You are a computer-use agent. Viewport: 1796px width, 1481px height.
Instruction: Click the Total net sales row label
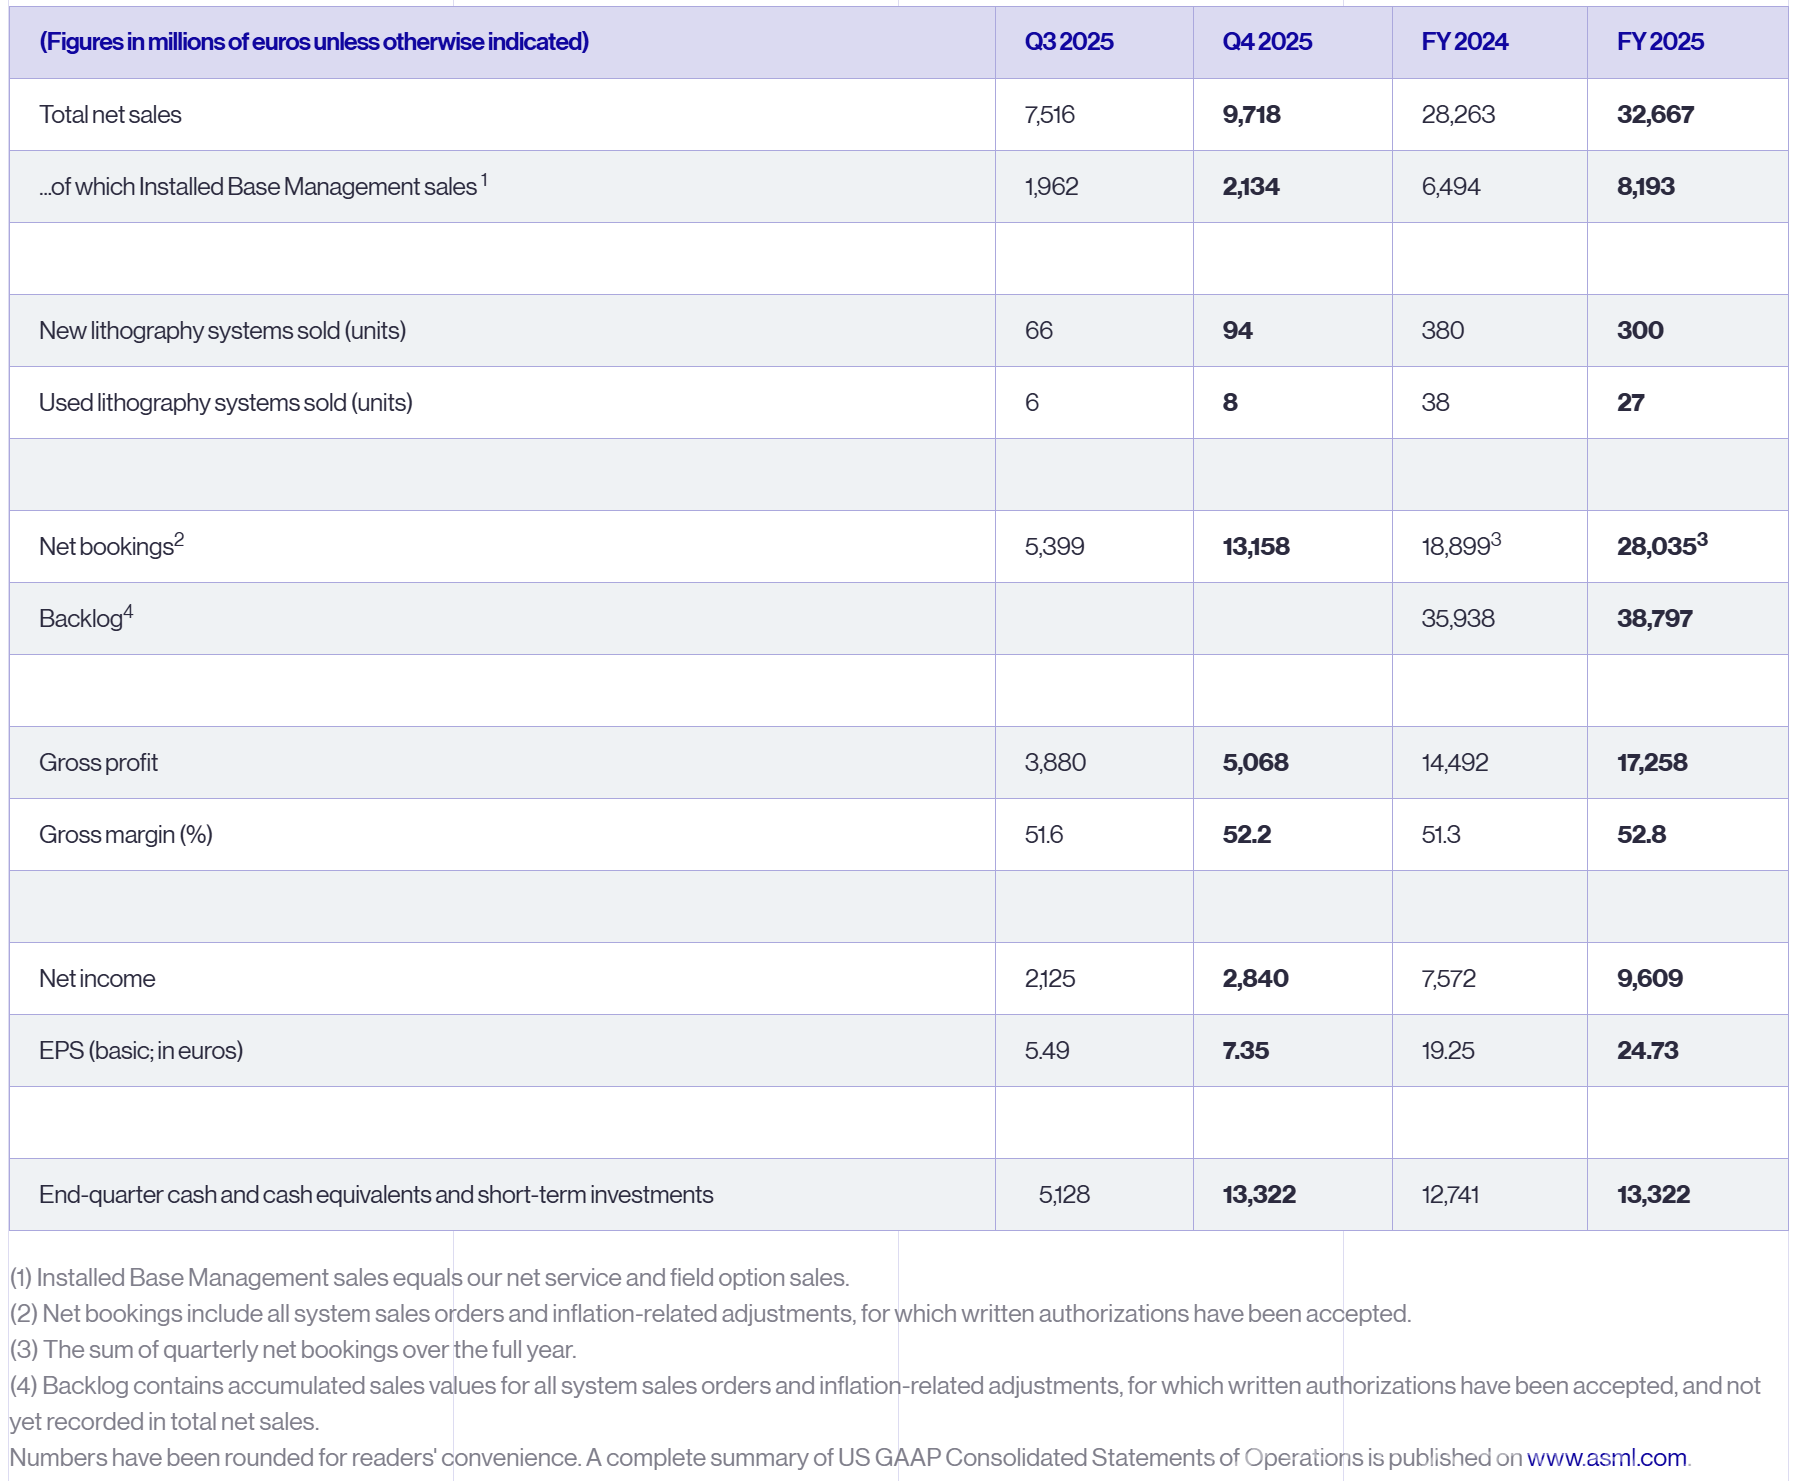[110, 115]
